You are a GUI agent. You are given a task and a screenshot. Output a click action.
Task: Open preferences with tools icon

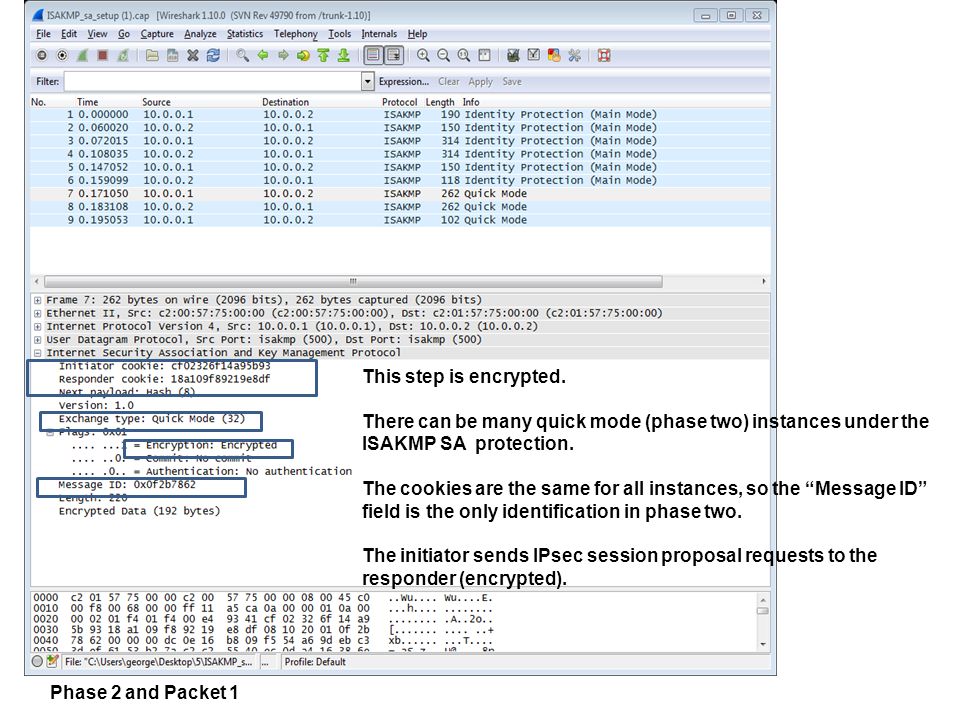(574, 56)
